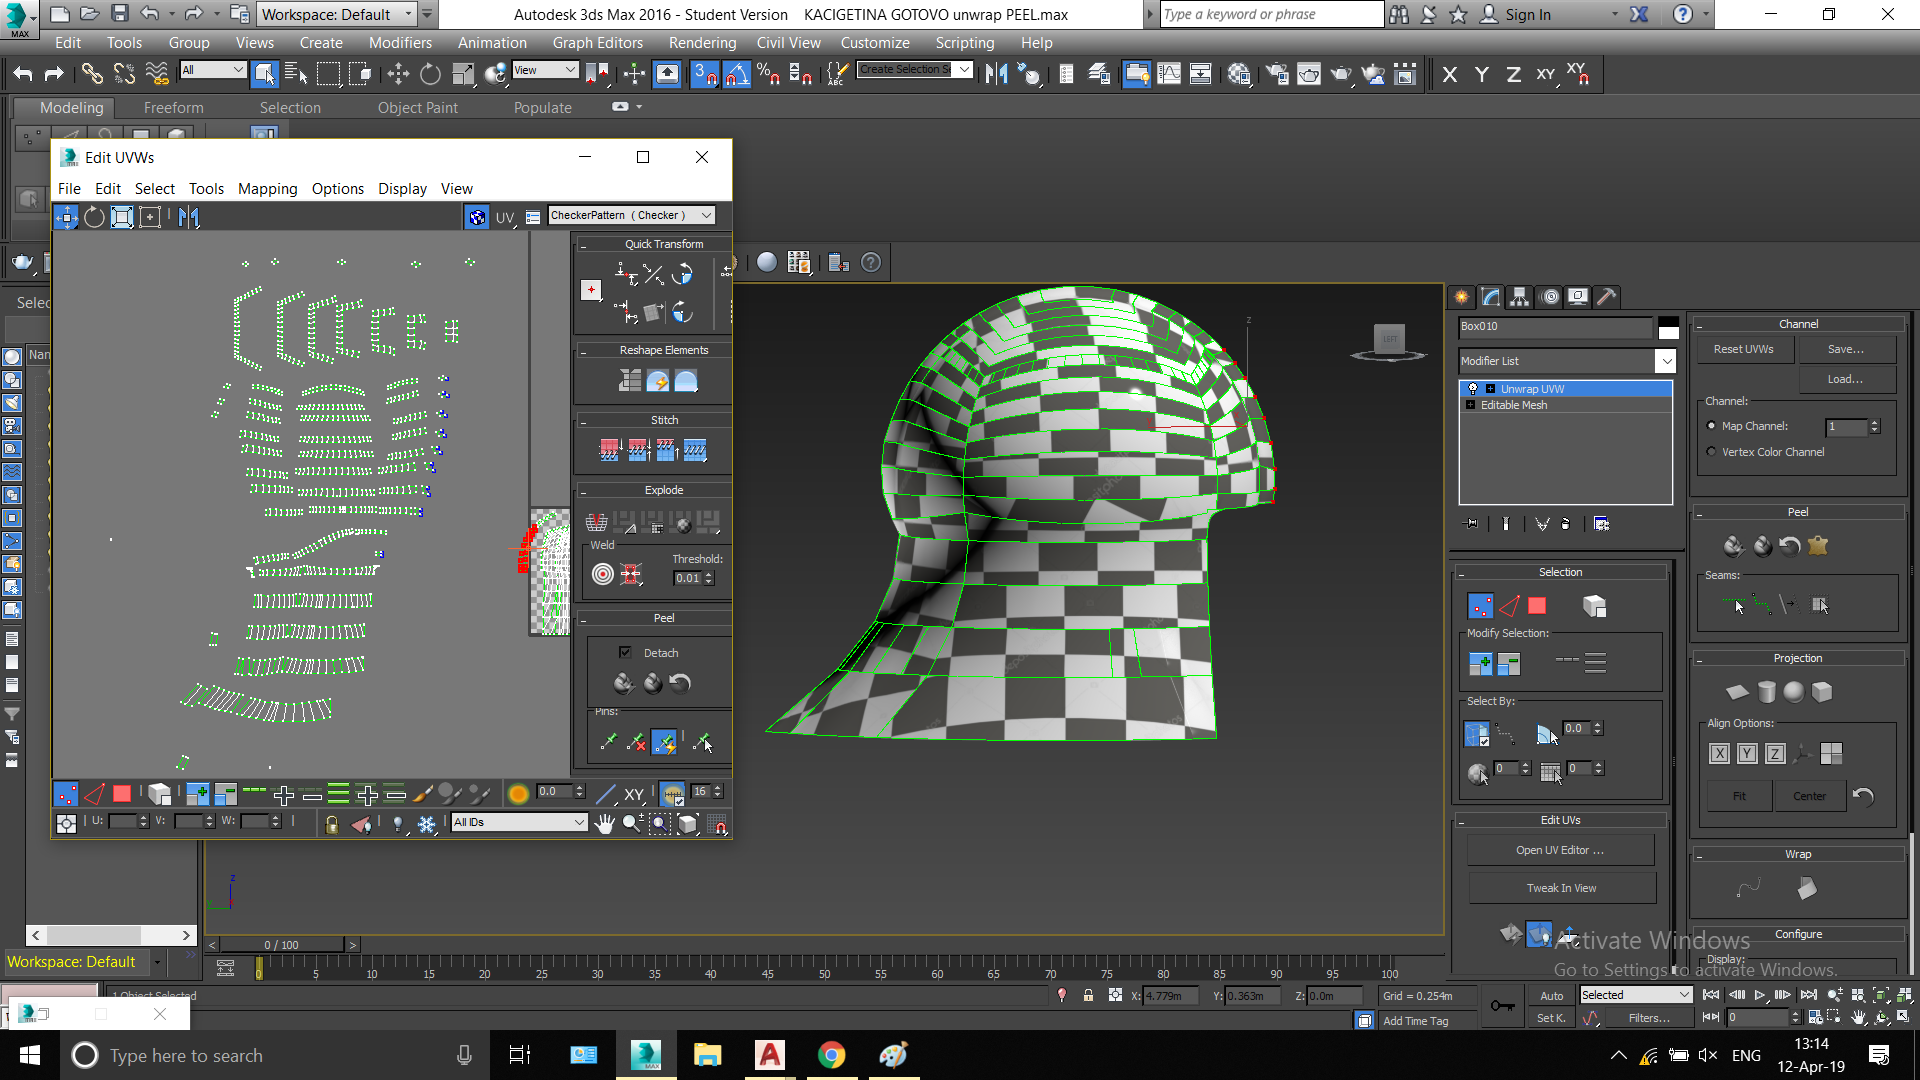This screenshot has width=1920, height=1080.
Task: Click the Load... button in Channel
Action: pos(1845,379)
